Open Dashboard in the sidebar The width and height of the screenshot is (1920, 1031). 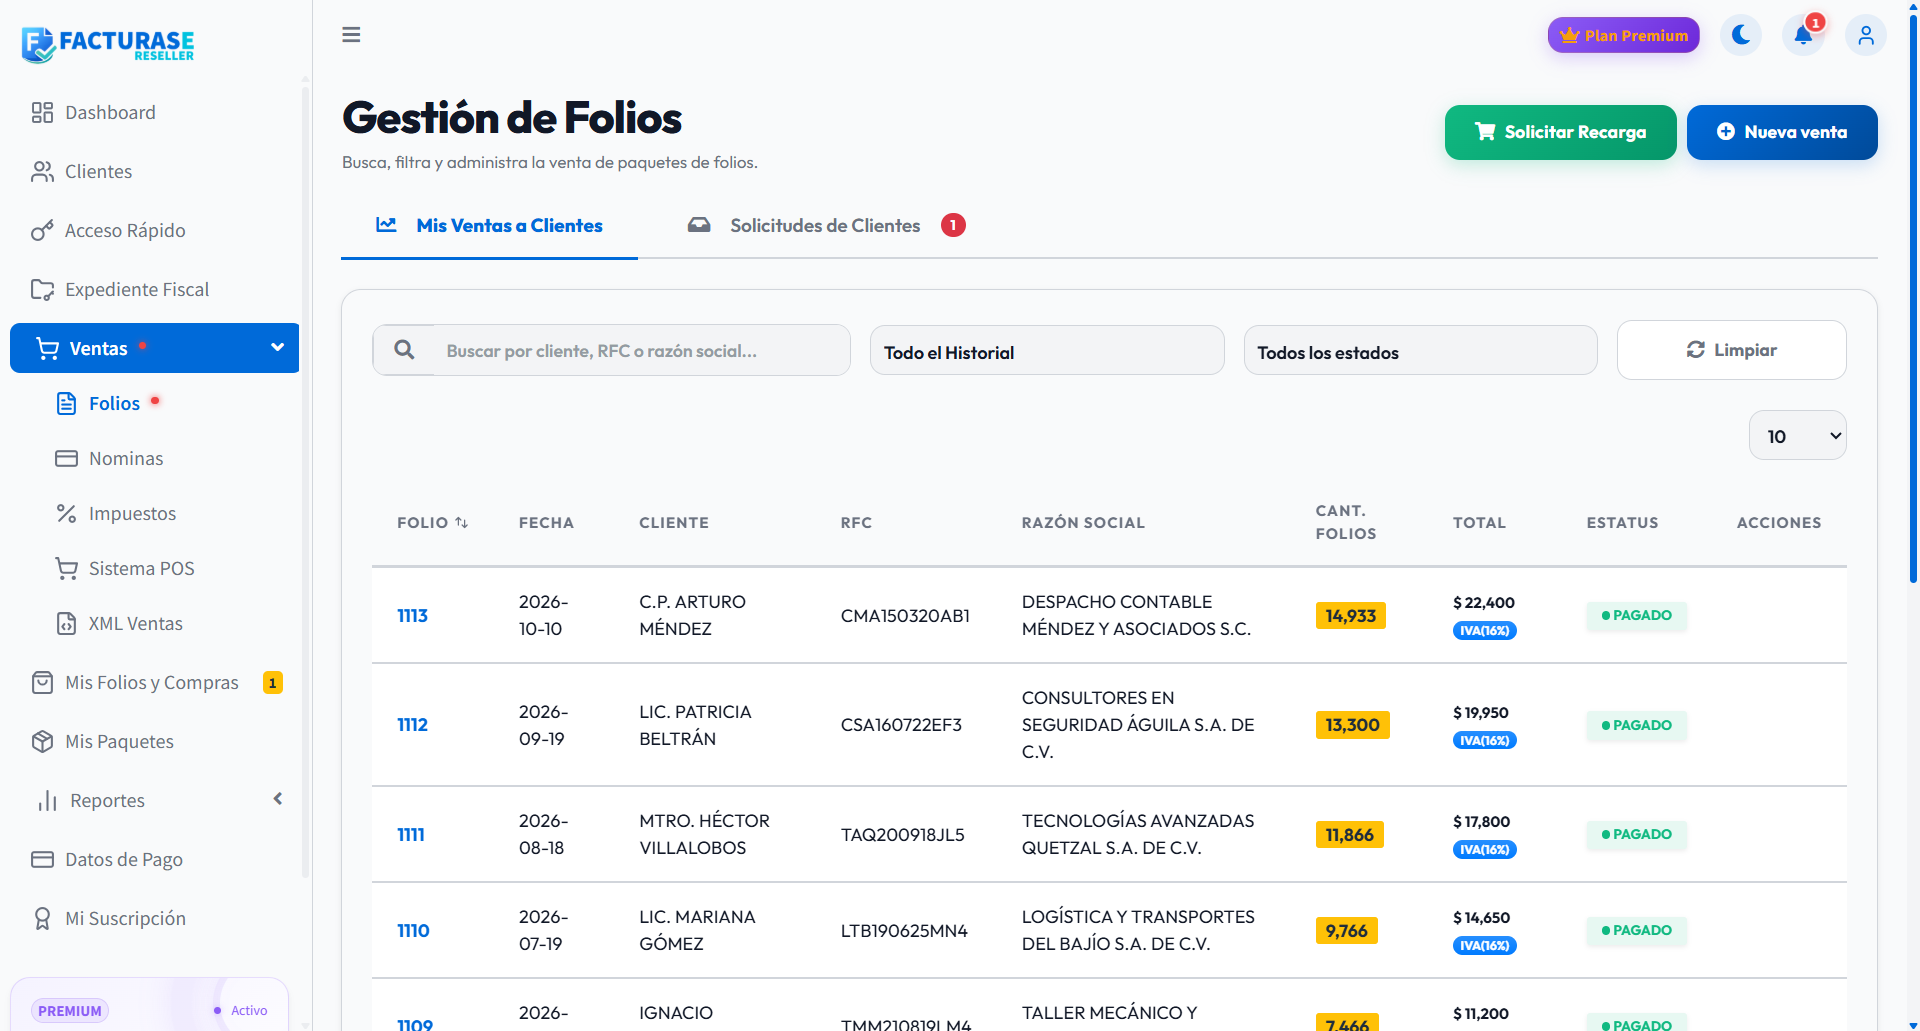point(155,112)
